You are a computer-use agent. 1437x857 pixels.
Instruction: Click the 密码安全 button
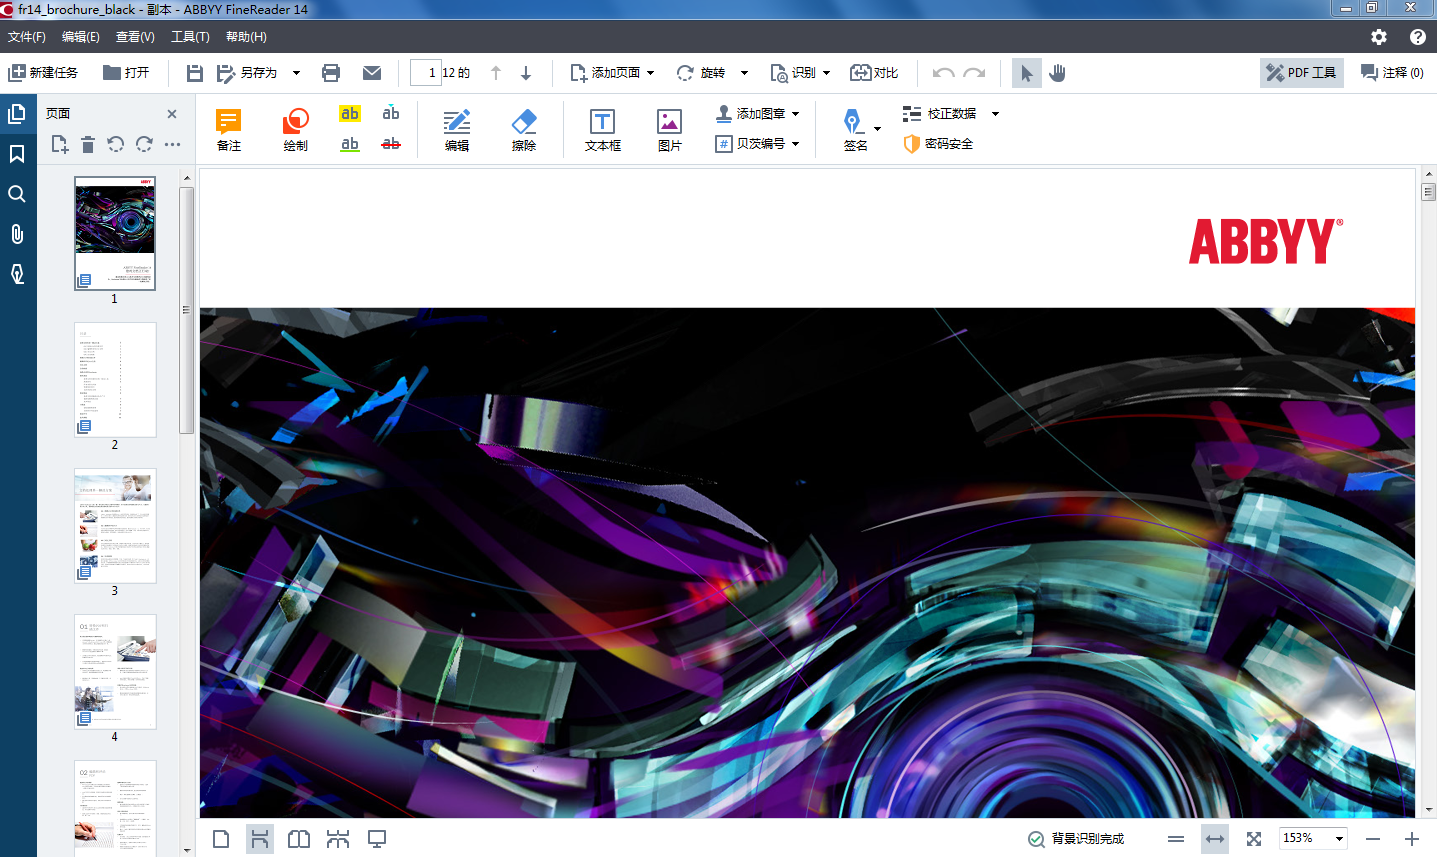[938, 144]
